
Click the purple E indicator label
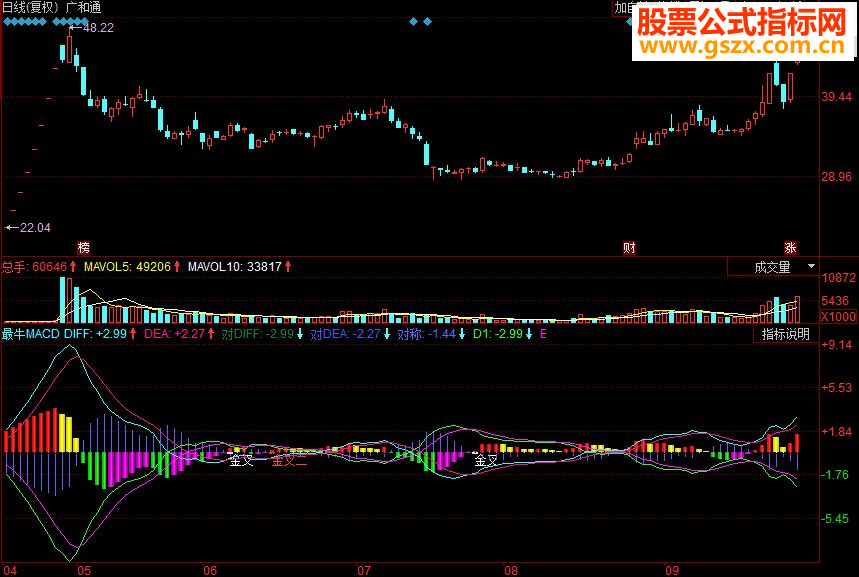543,334
